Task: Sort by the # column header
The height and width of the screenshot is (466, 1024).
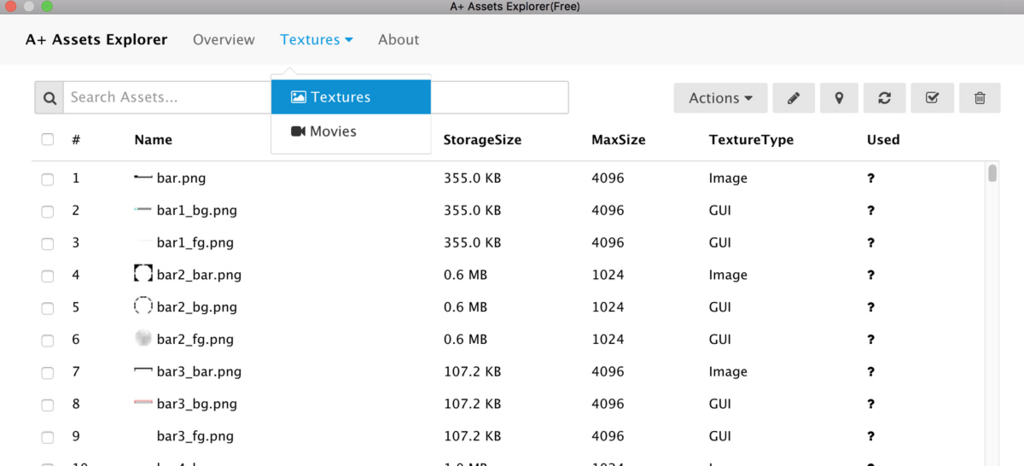Action: tap(76, 139)
